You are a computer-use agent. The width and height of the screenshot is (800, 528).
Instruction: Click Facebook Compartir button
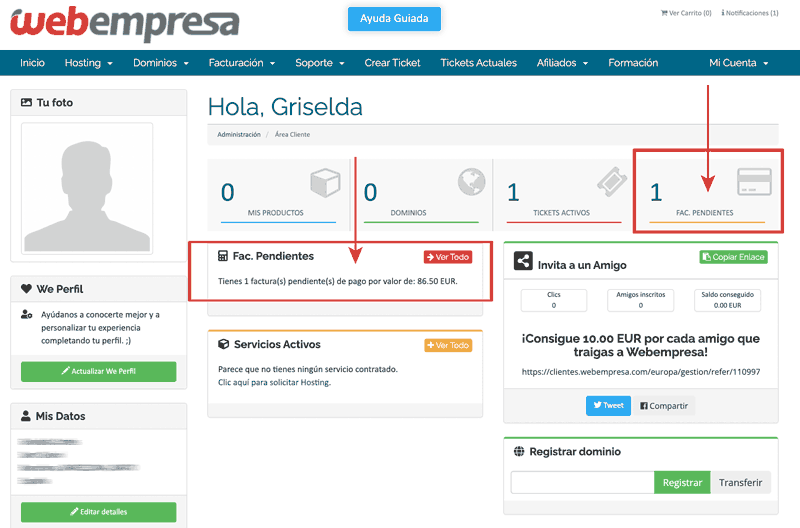tap(664, 406)
